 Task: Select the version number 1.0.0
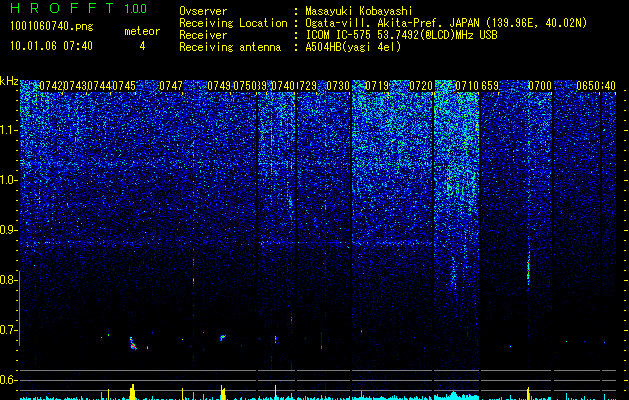point(135,8)
